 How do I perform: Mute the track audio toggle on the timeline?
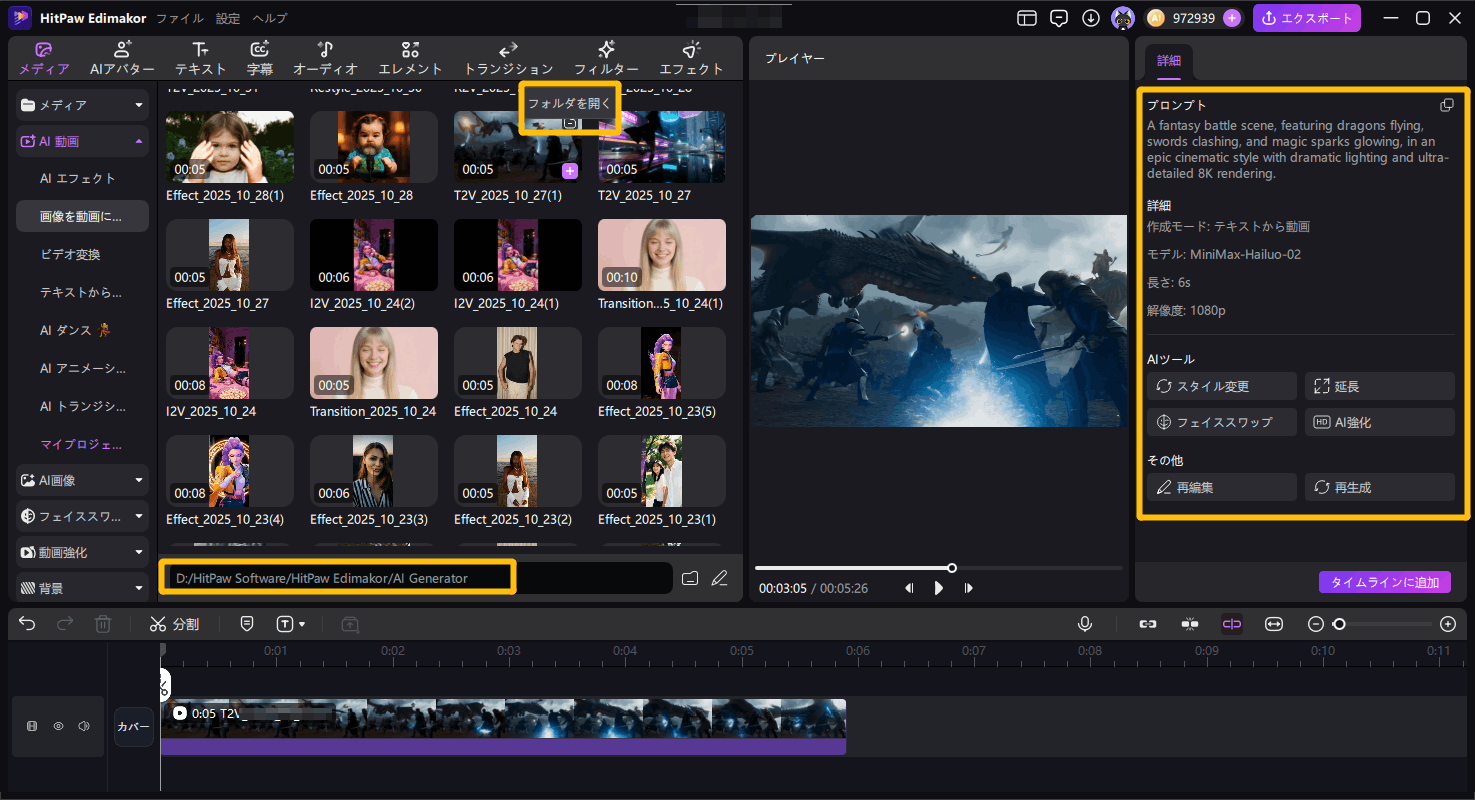pyautogui.click(x=83, y=726)
